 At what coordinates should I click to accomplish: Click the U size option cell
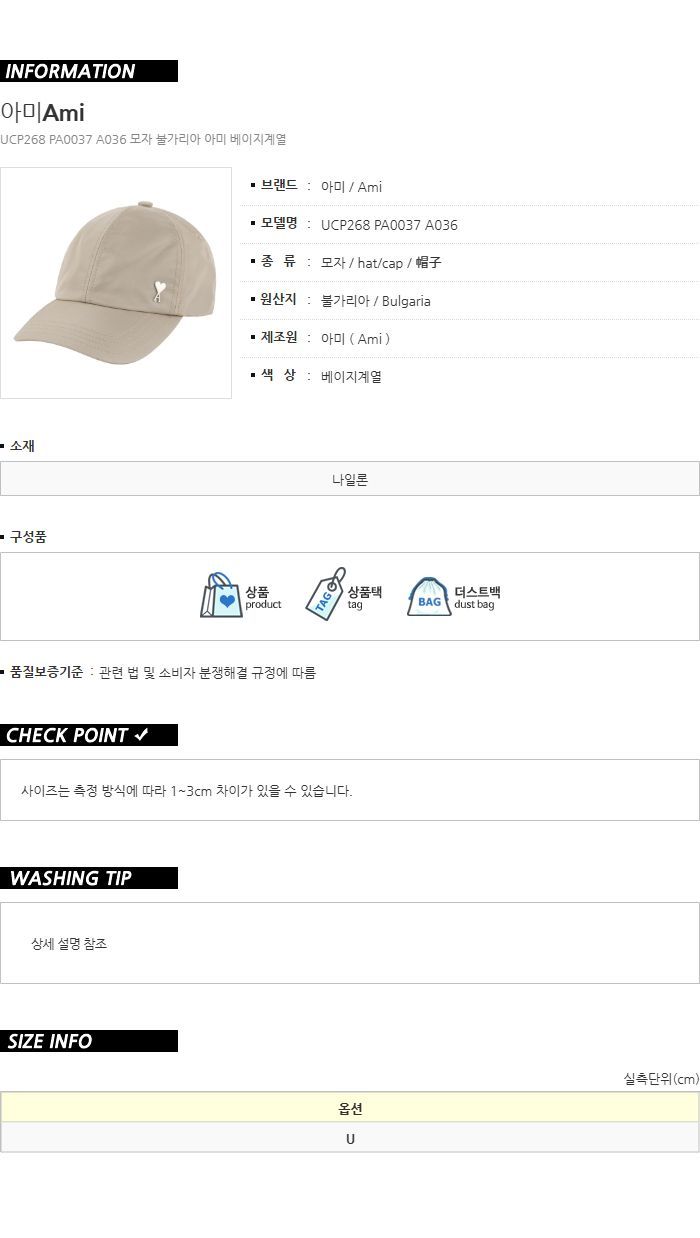(350, 1138)
